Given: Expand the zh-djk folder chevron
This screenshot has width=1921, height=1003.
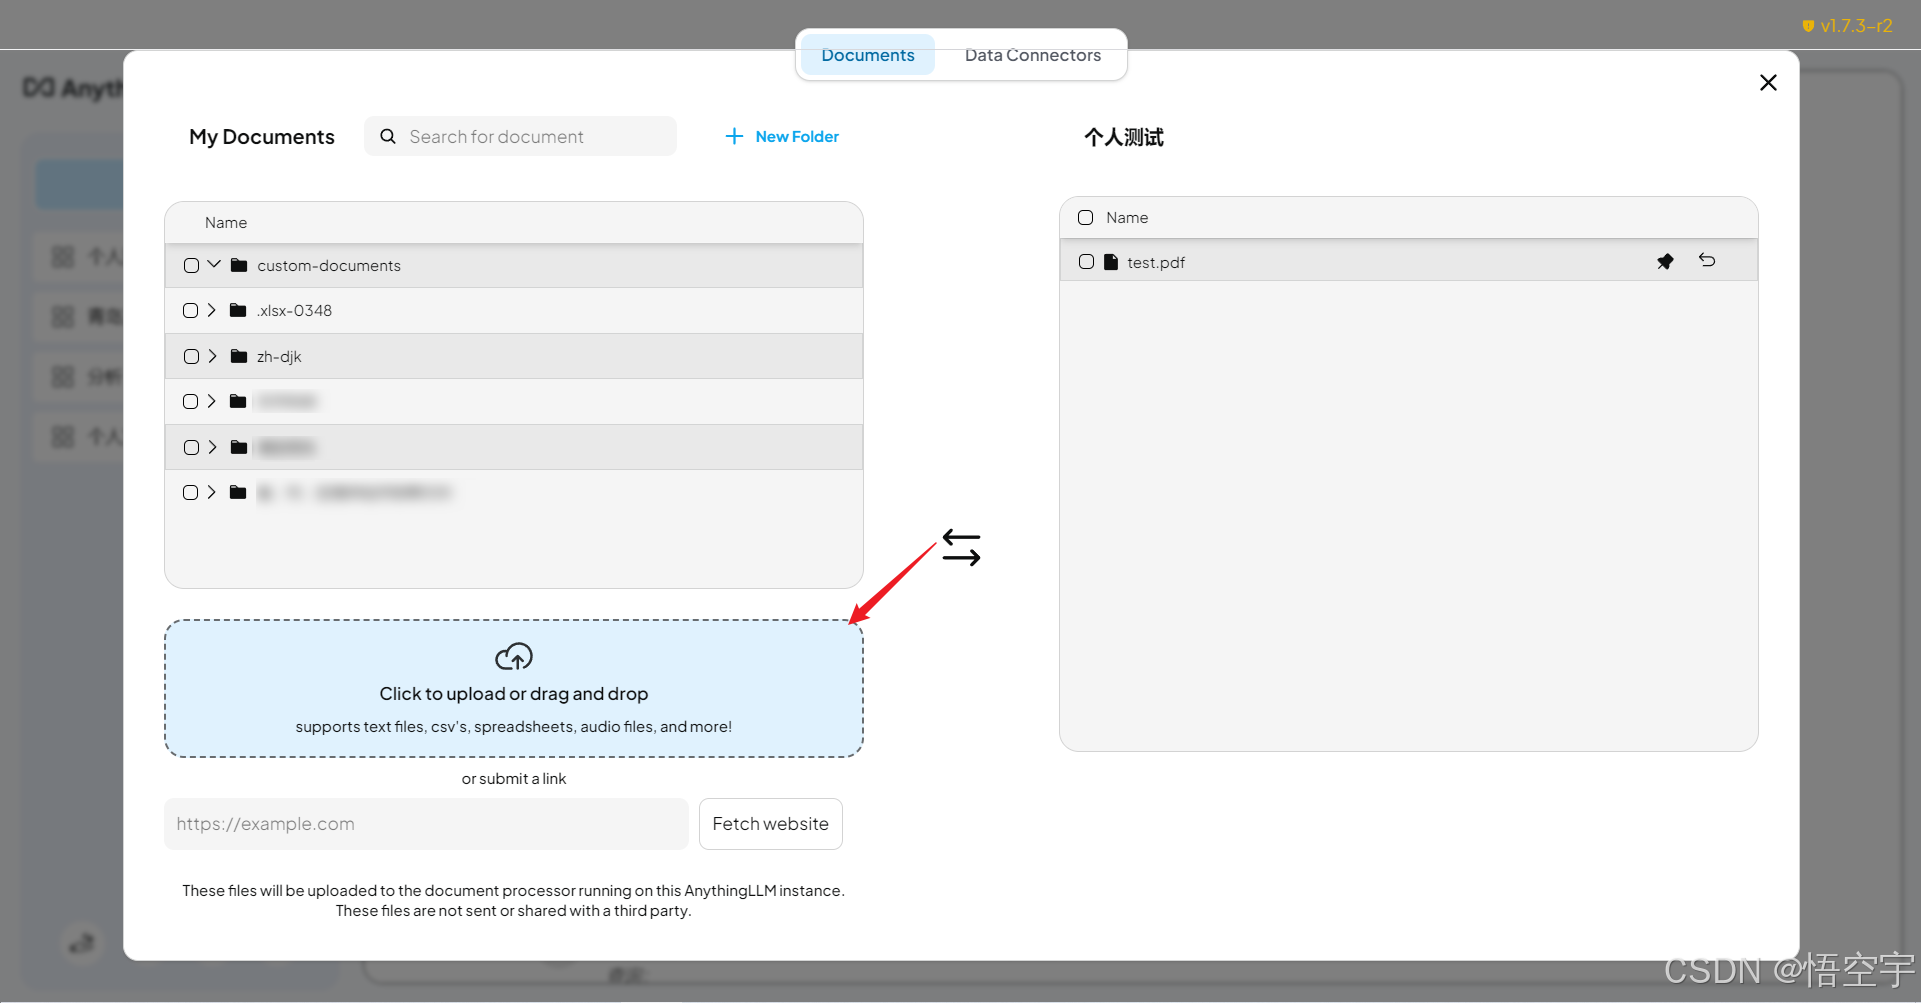Looking at the screenshot, I should 212,356.
